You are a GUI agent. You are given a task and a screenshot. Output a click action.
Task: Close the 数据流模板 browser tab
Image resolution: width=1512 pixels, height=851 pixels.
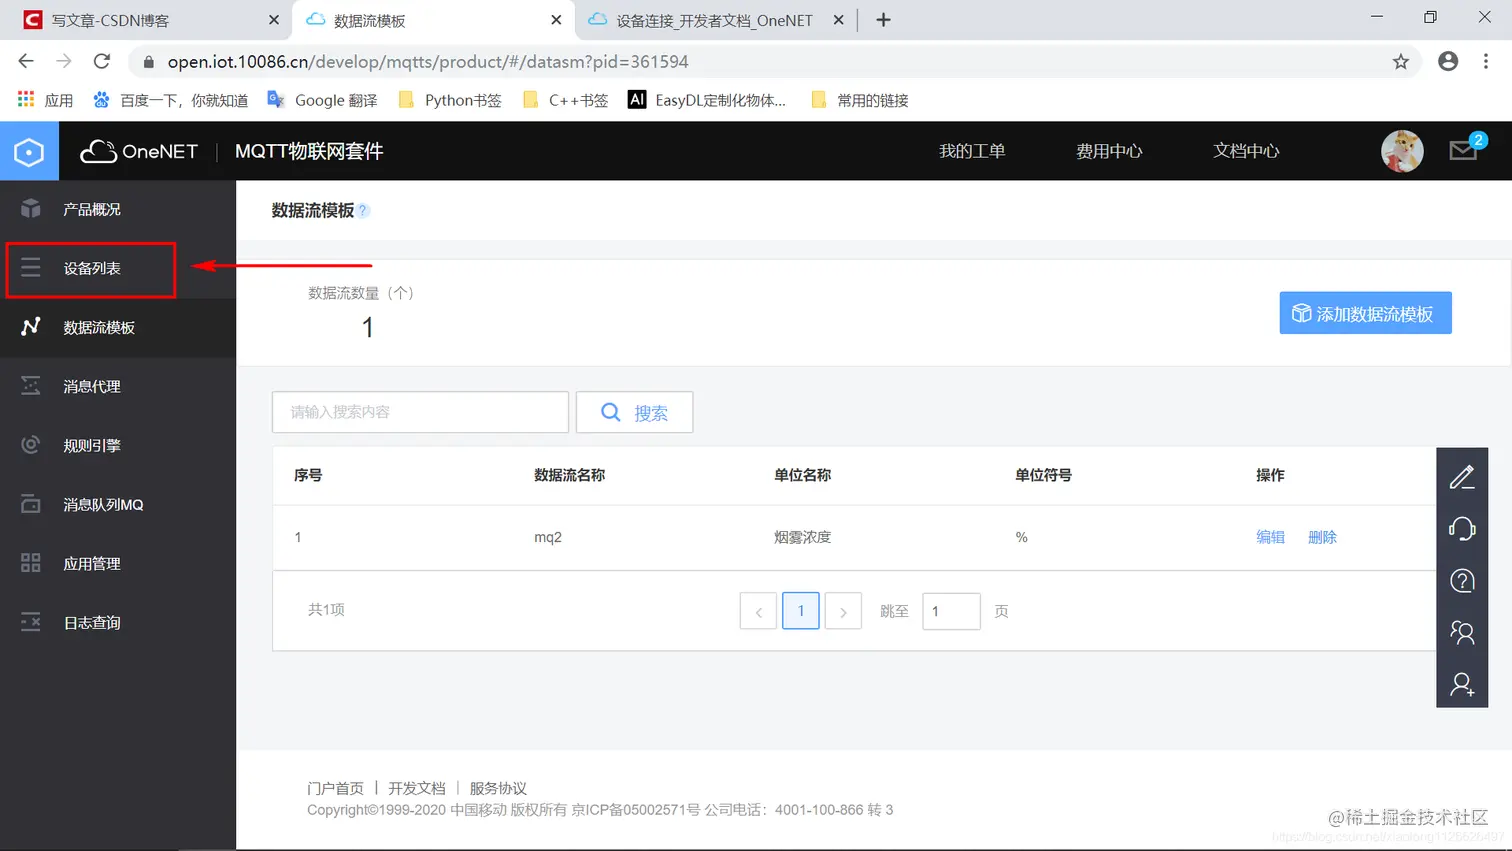point(556,20)
